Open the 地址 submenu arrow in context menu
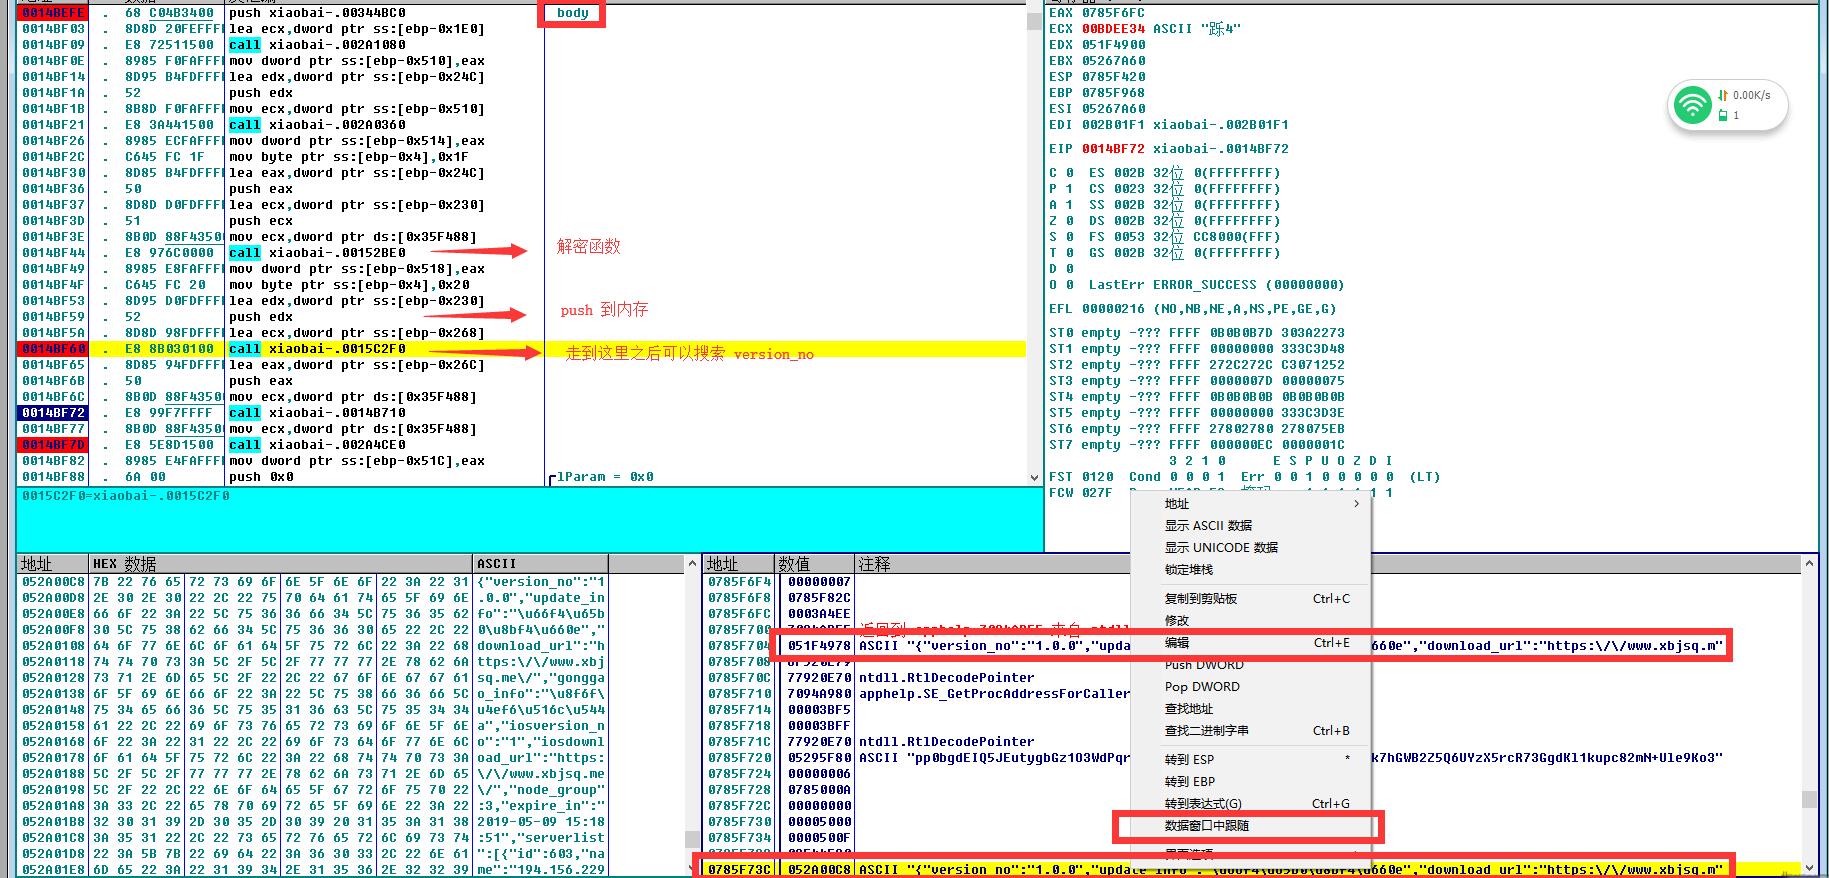This screenshot has height=878, width=1829. point(1356,504)
